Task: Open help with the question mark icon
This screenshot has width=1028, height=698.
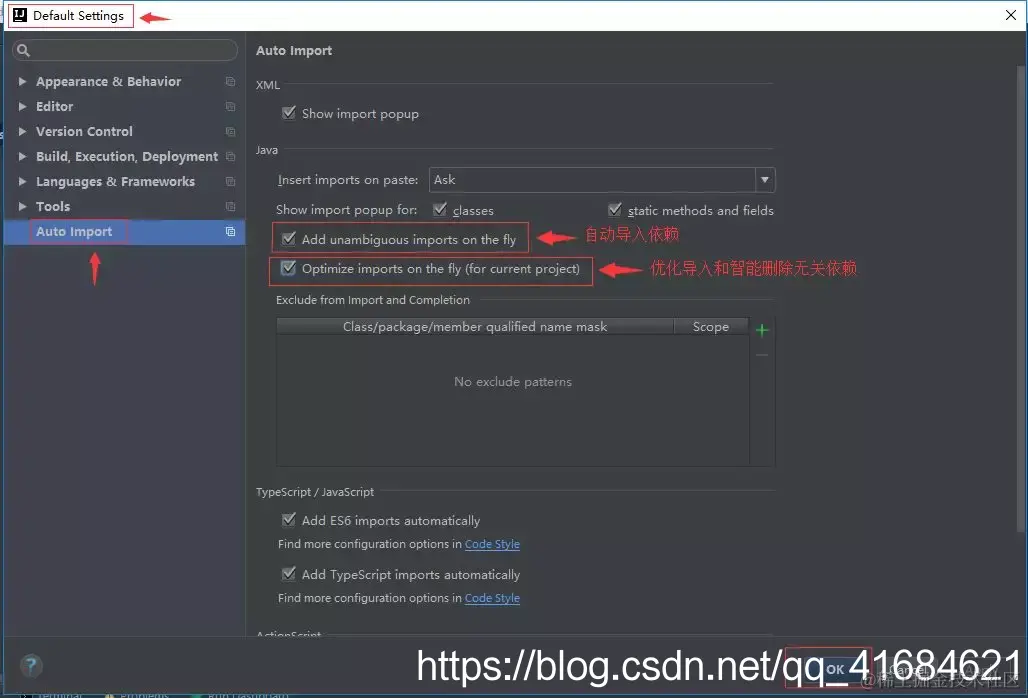Action: (31, 666)
